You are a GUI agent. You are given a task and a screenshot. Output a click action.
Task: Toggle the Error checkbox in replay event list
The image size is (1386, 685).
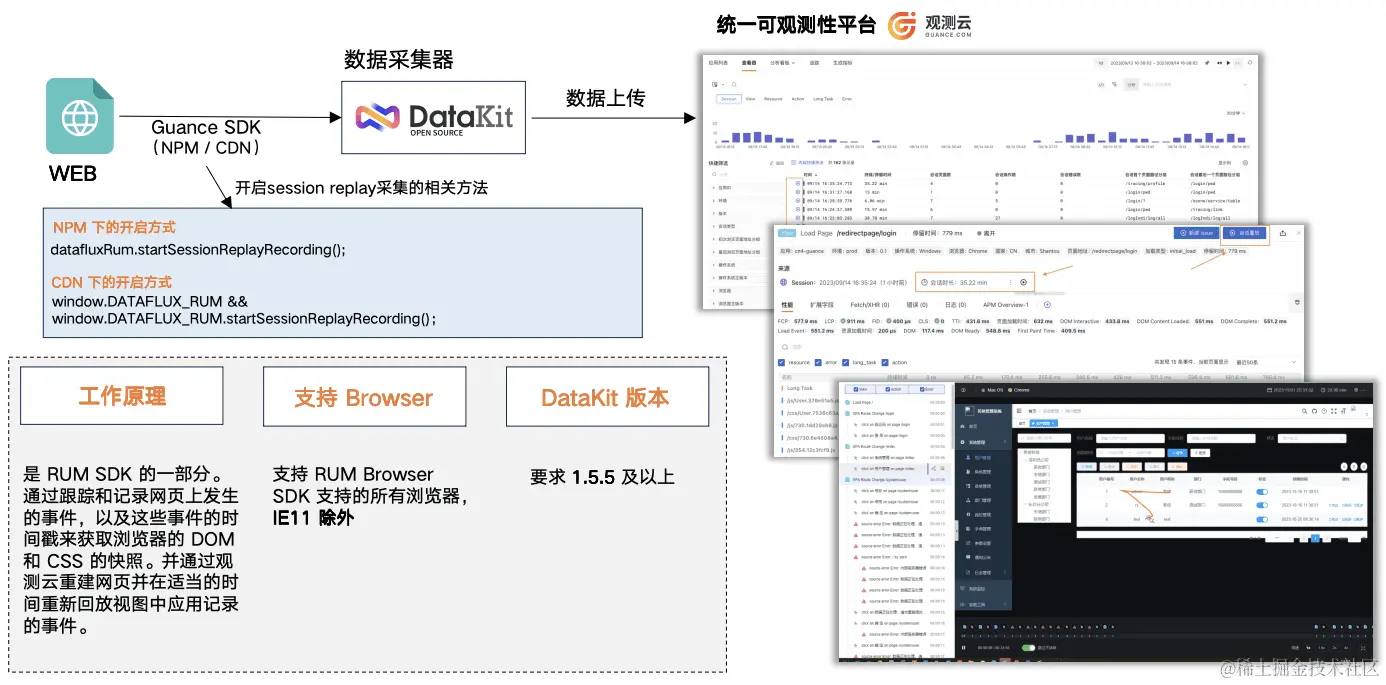922,389
